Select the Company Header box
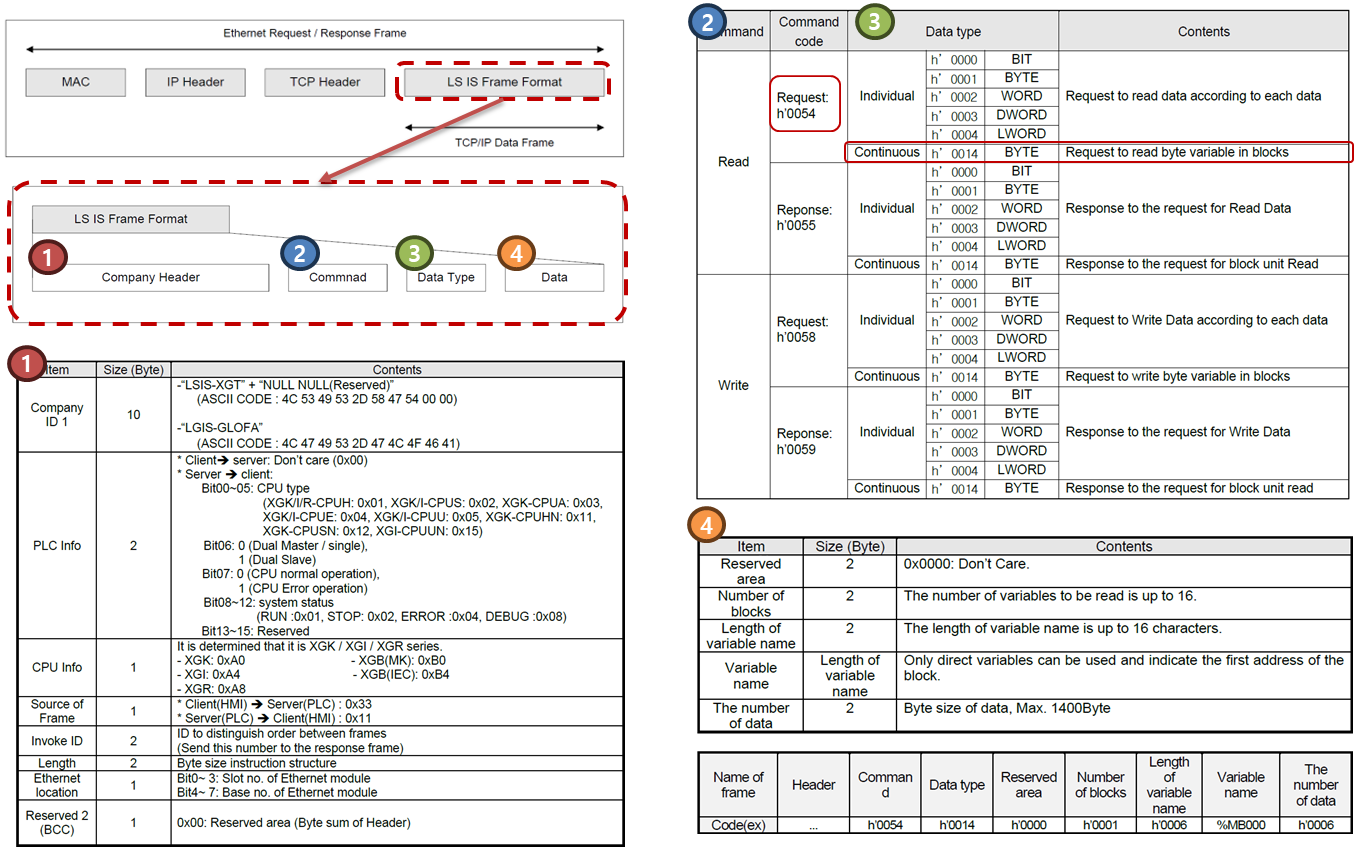The height and width of the screenshot is (847, 1354). 151,277
